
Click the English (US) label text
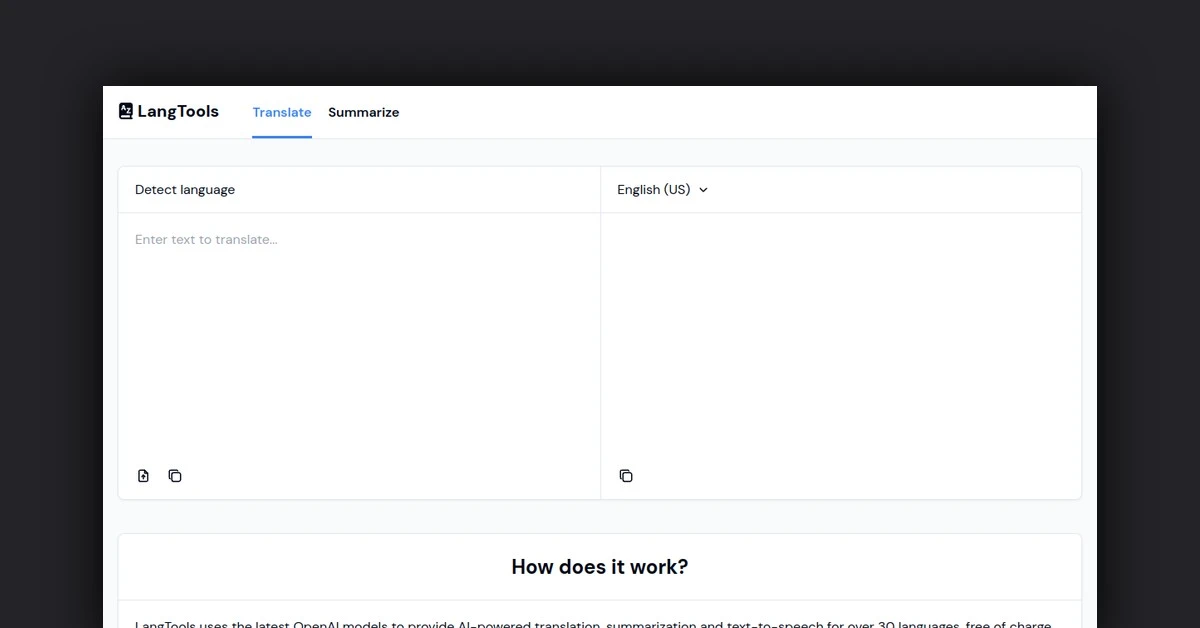pos(655,189)
